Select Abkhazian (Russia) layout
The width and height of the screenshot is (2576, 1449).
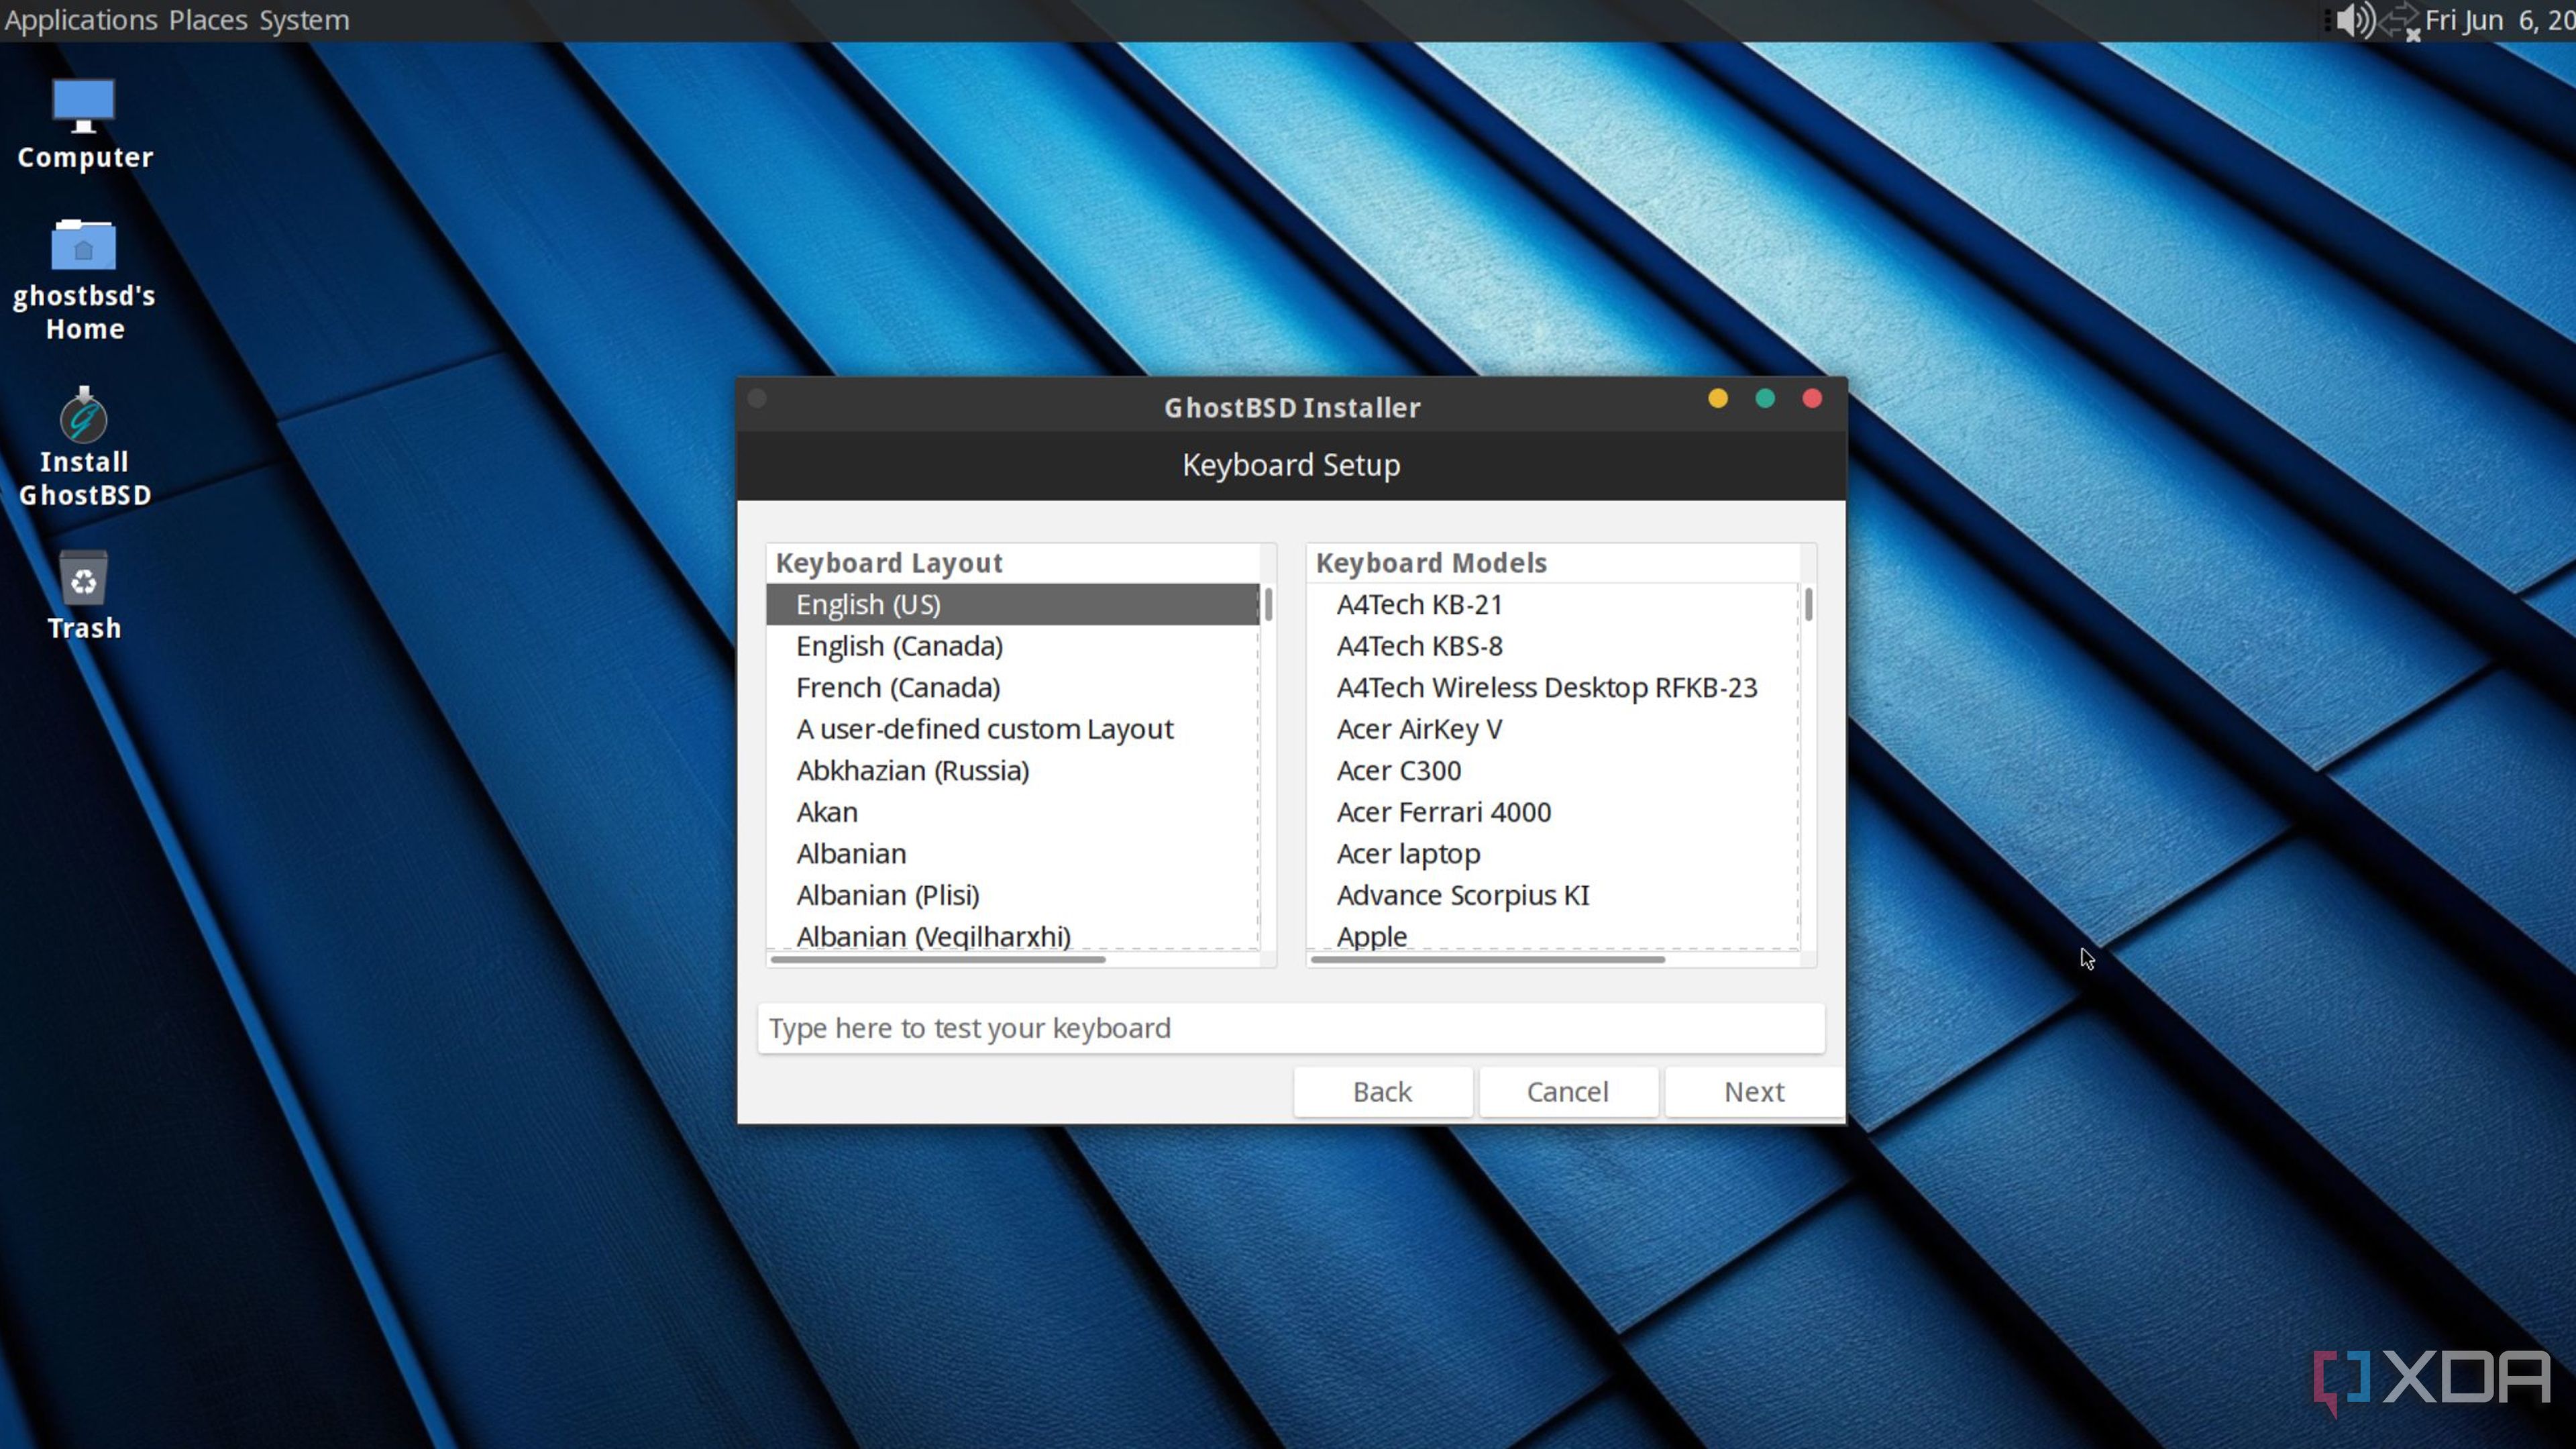pos(1012,770)
